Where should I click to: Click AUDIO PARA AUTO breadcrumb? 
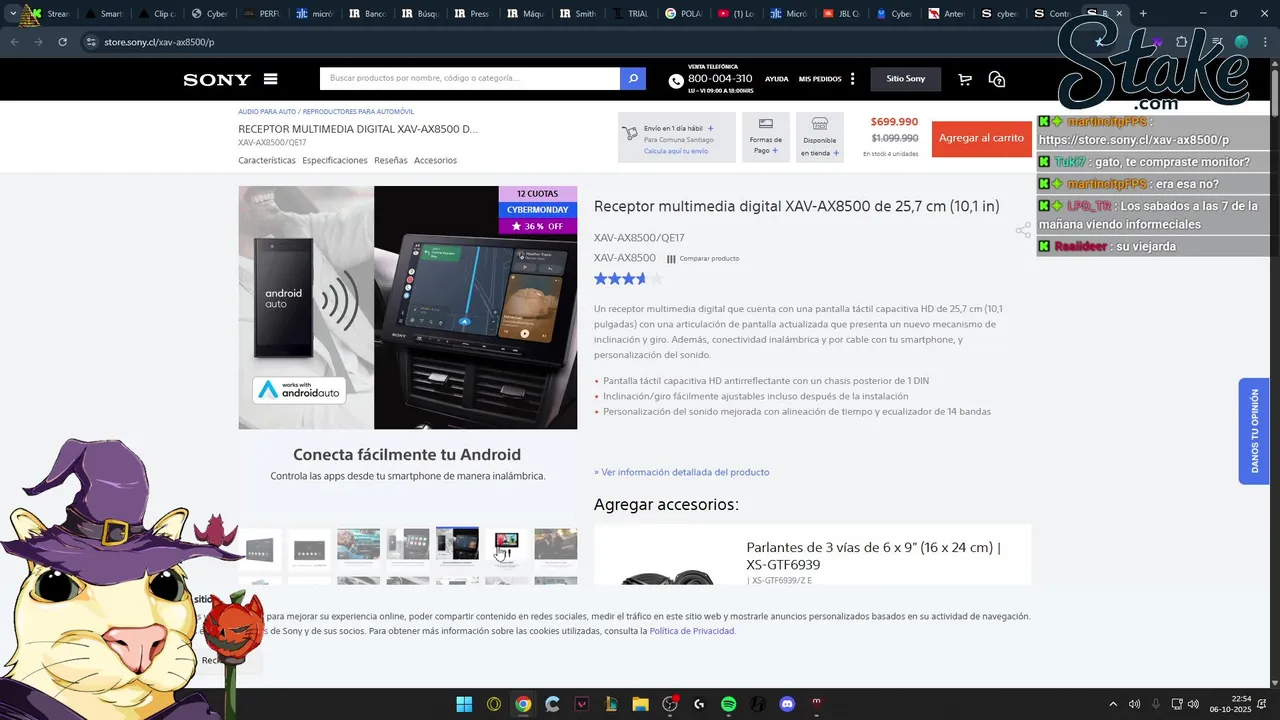point(267,112)
